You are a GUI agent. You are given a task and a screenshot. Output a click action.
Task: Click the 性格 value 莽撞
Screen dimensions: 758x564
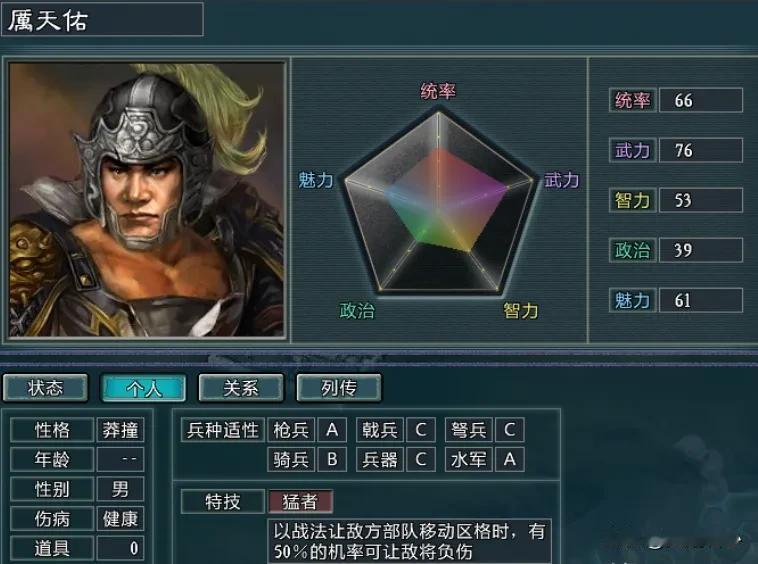[x=120, y=430]
